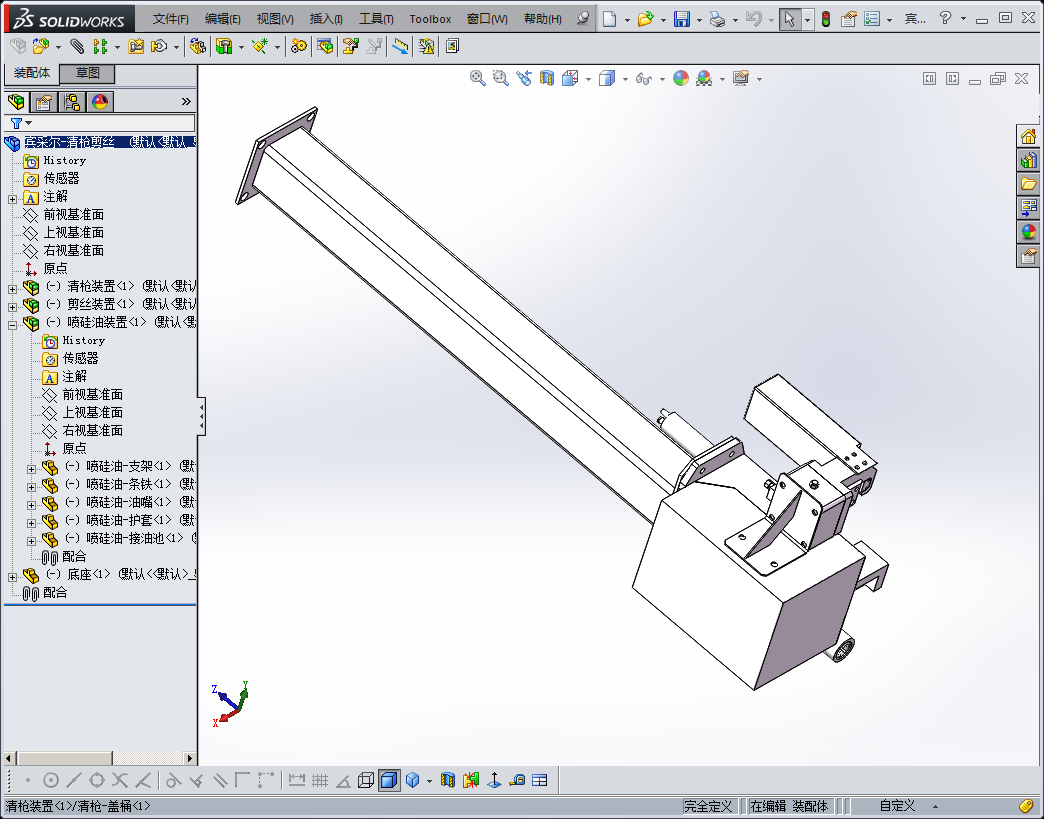Screen dimensions: 1044x819
Task: Select the DisplayManager color ball tab icon
Action: pyautogui.click(x=100, y=102)
